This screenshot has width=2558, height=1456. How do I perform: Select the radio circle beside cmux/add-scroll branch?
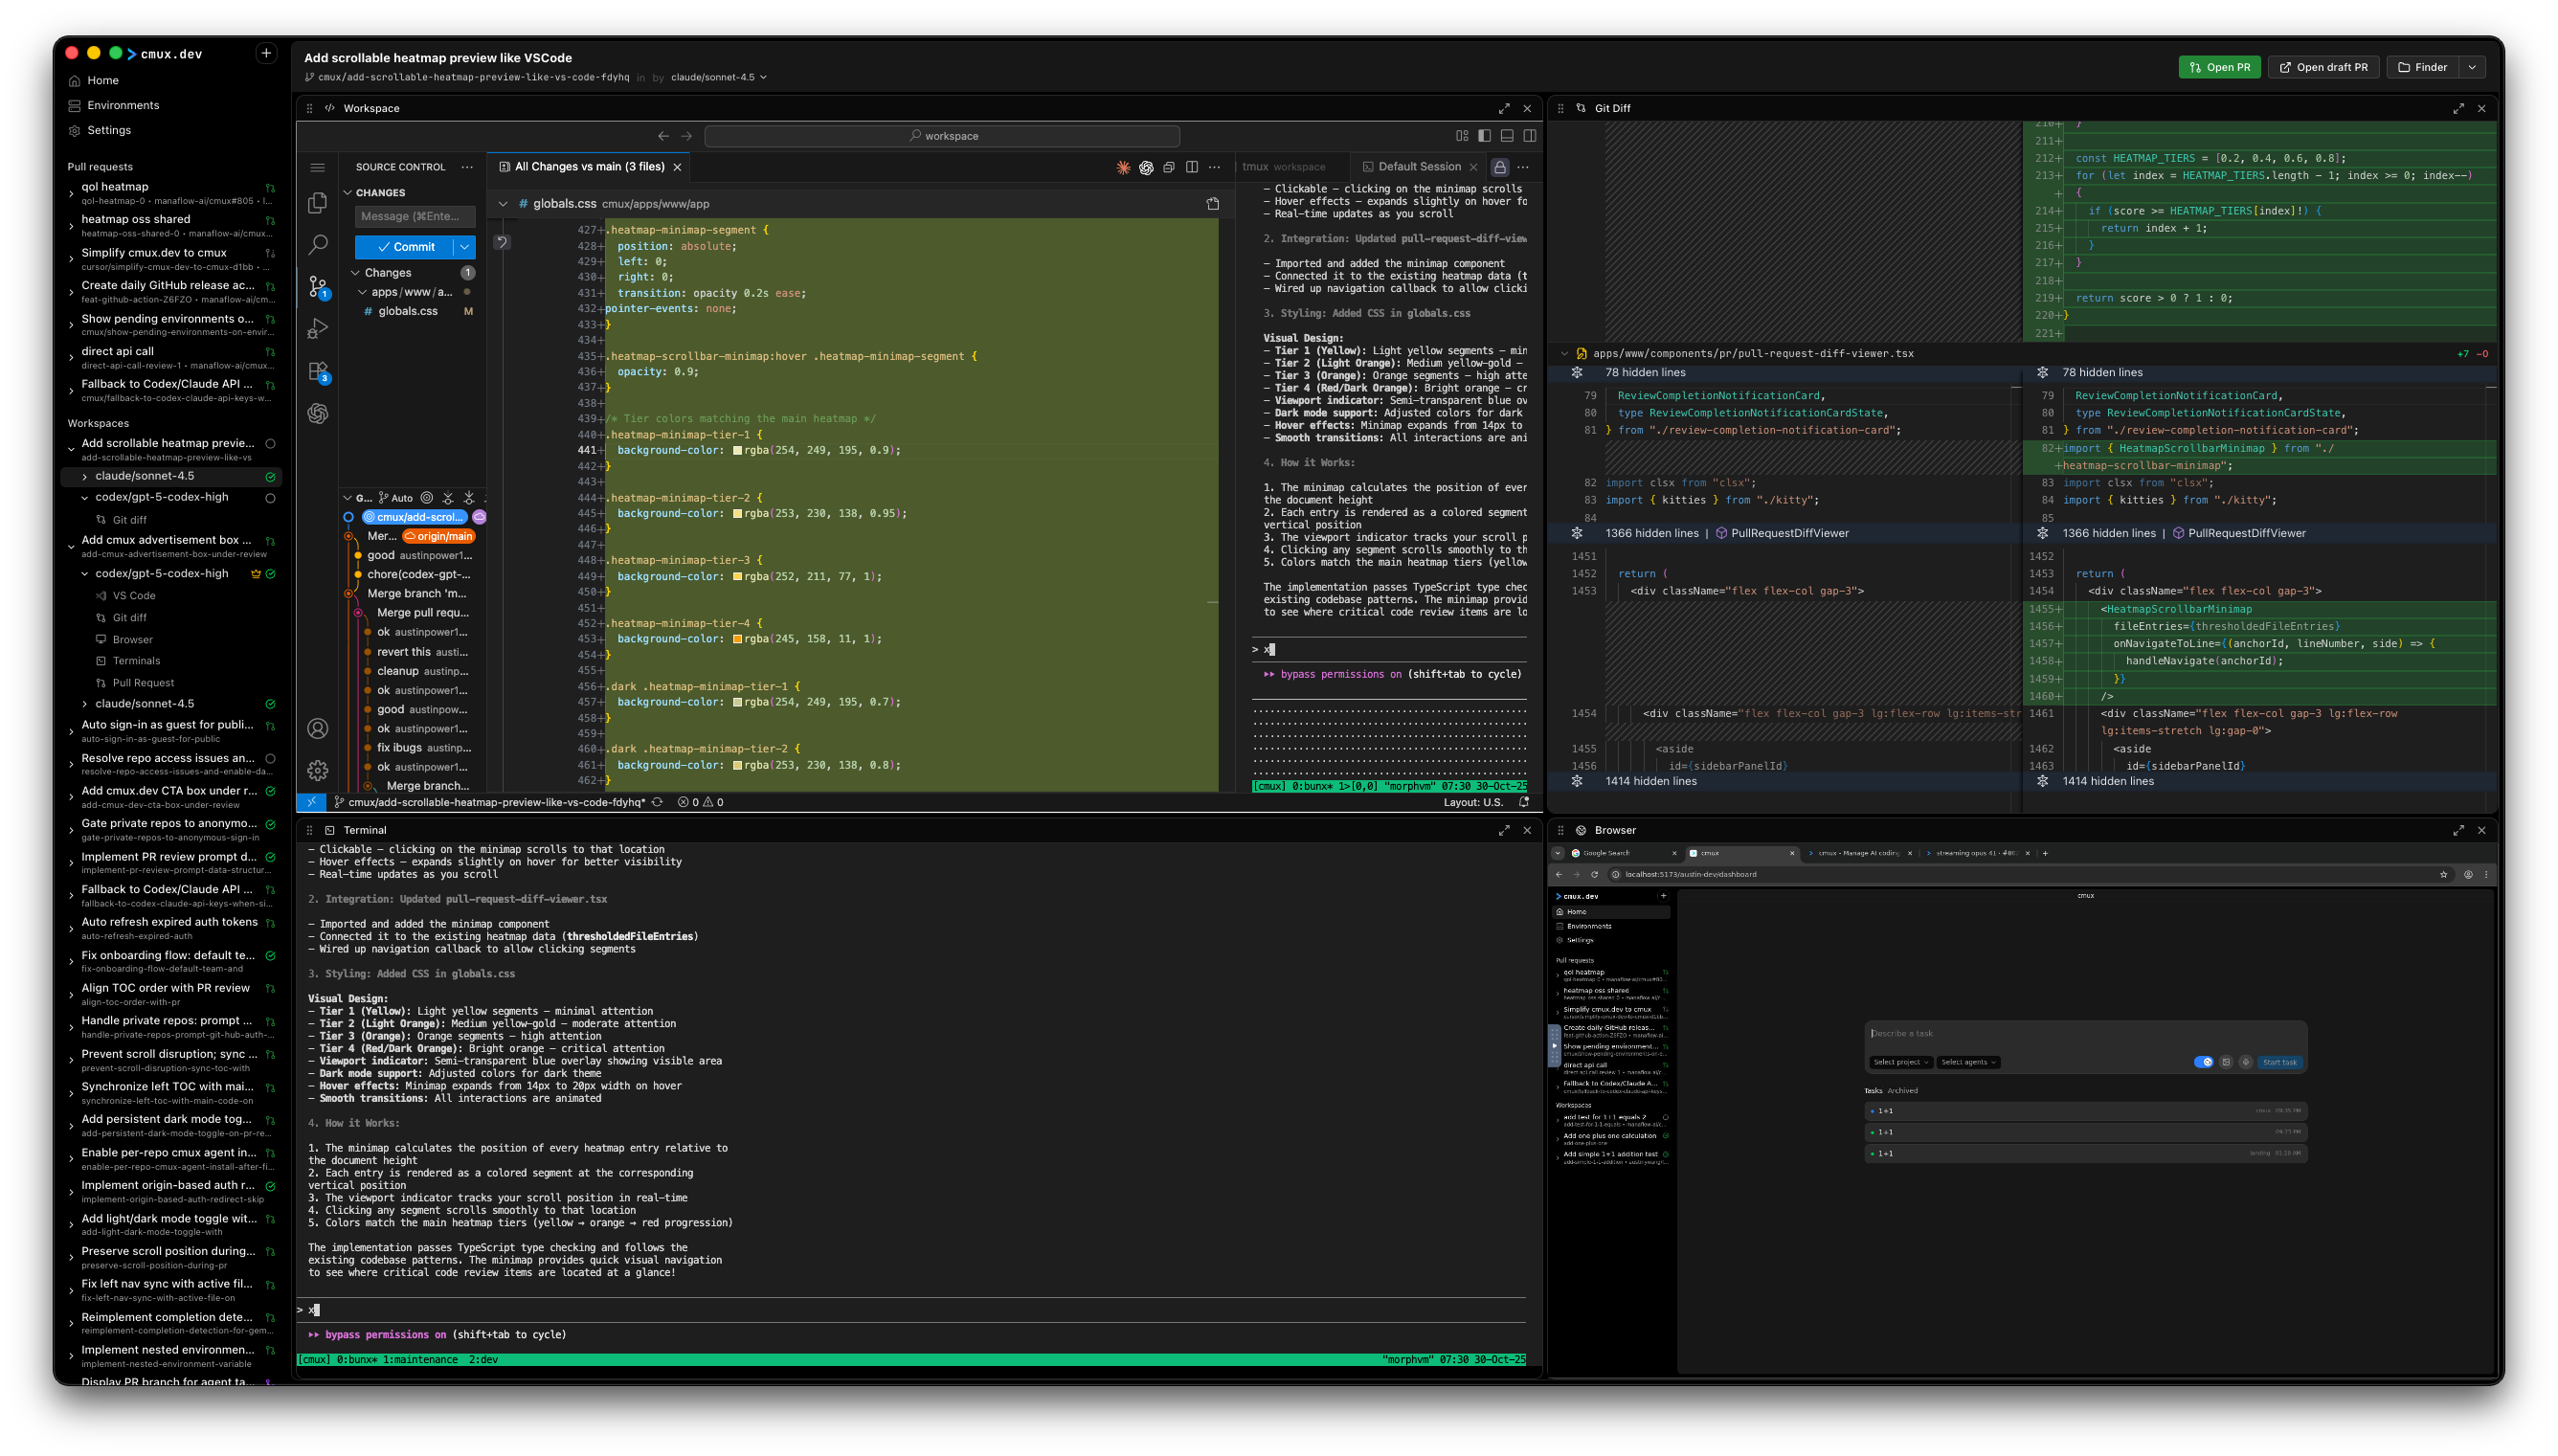[x=349, y=517]
